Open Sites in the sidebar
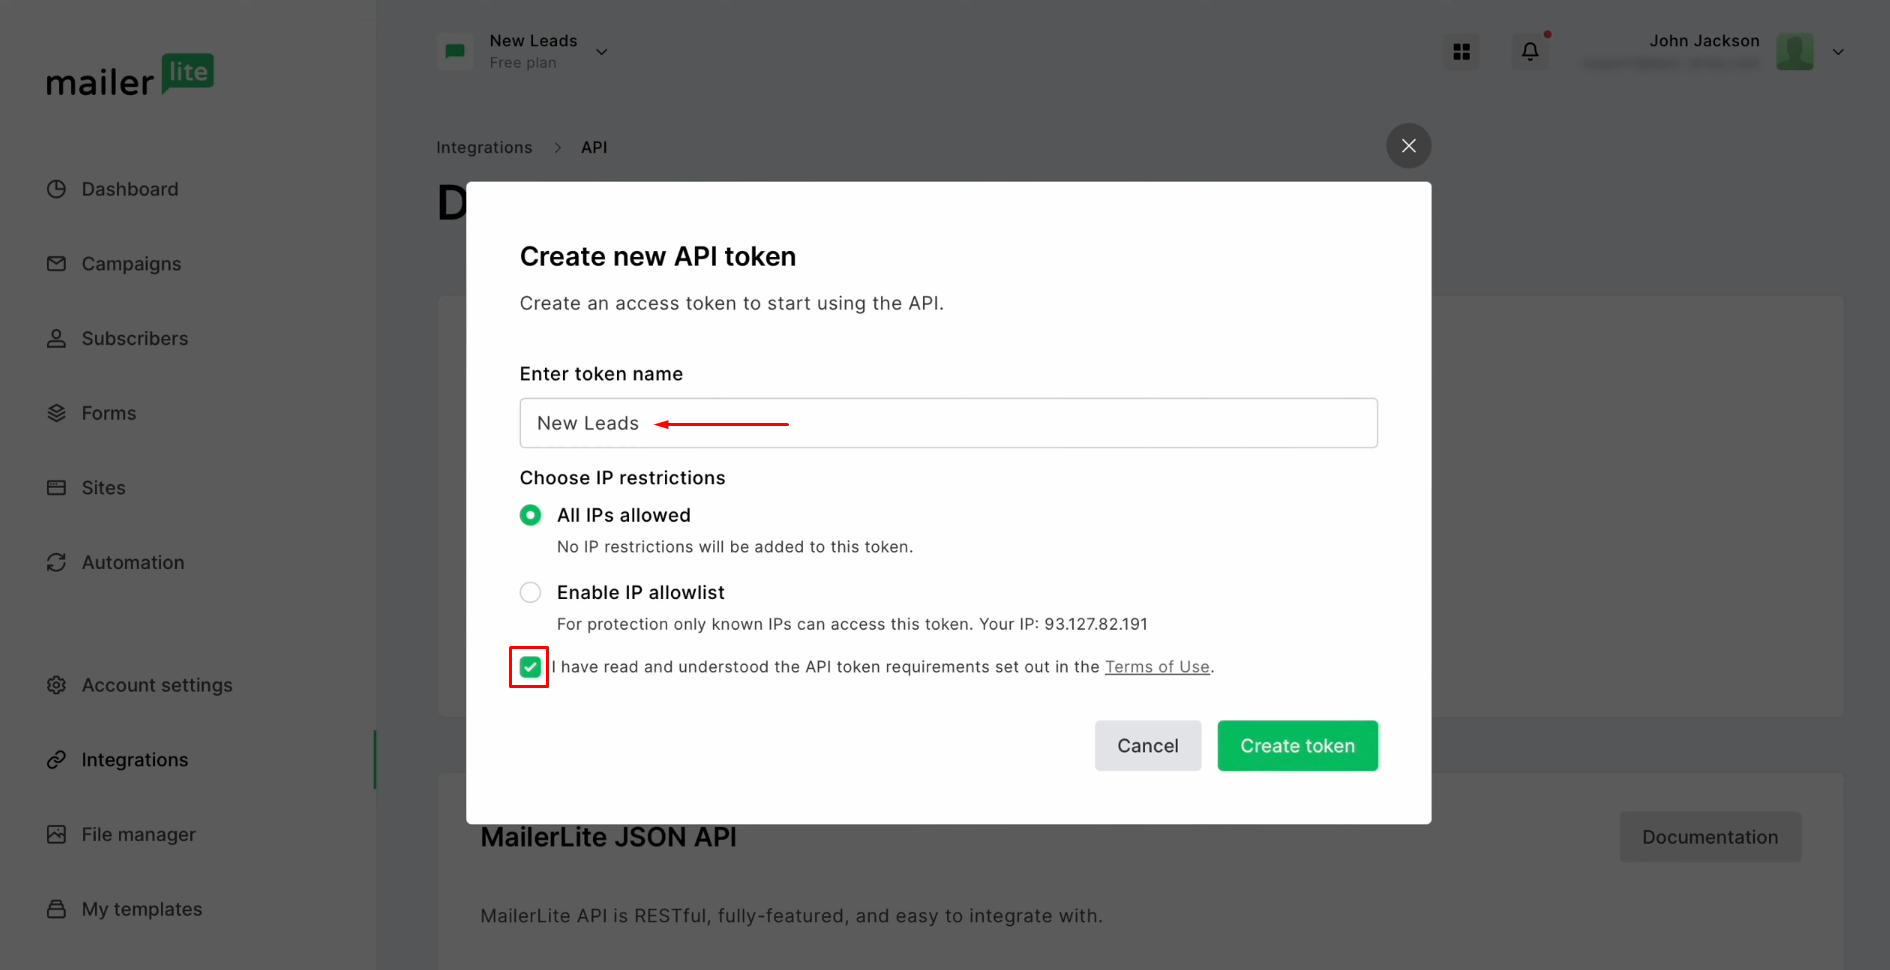This screenshot has width=1890, height=970. tap(104, 488)
